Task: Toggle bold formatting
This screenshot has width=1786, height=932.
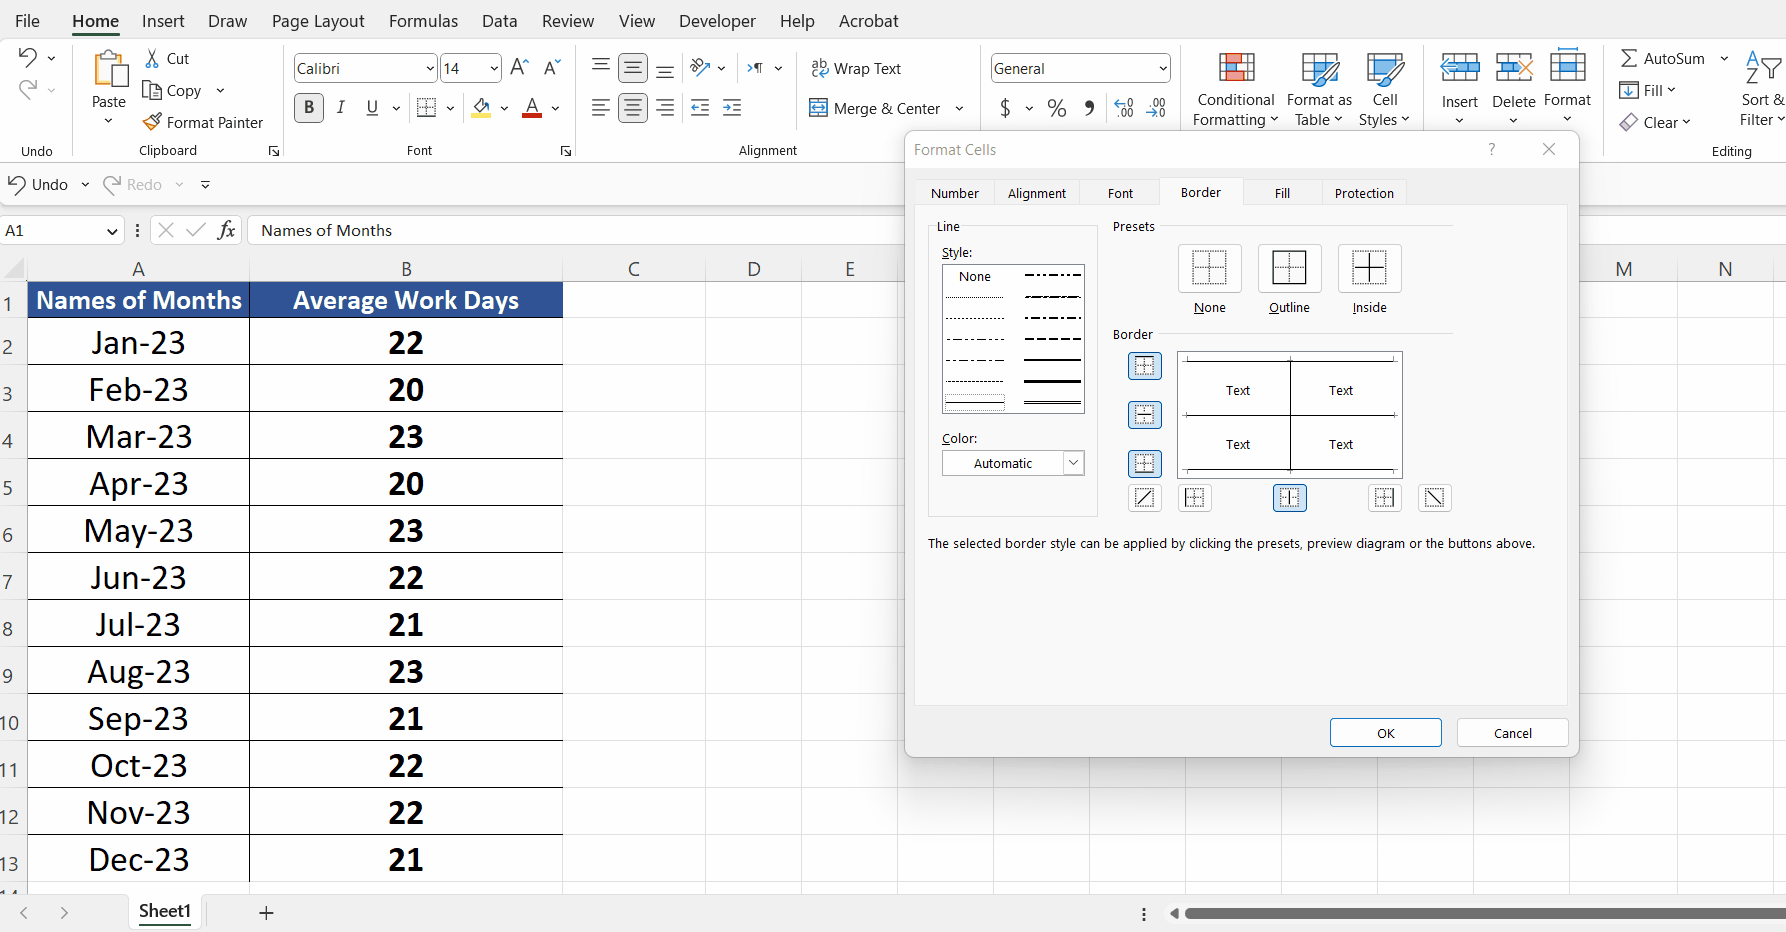Action: [x=308, y=107]
